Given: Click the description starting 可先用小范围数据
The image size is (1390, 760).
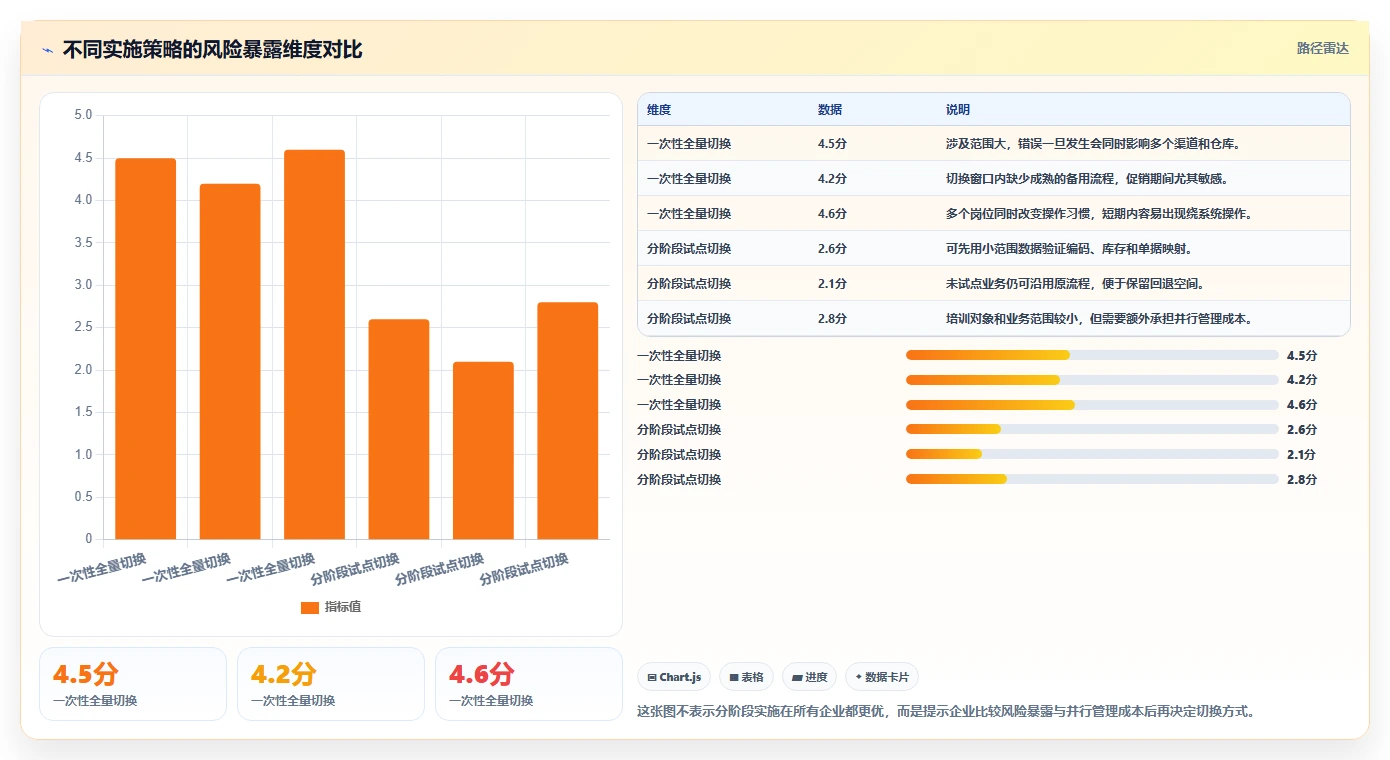Looking at the screenshot, I should click(x=1069, y=249).
